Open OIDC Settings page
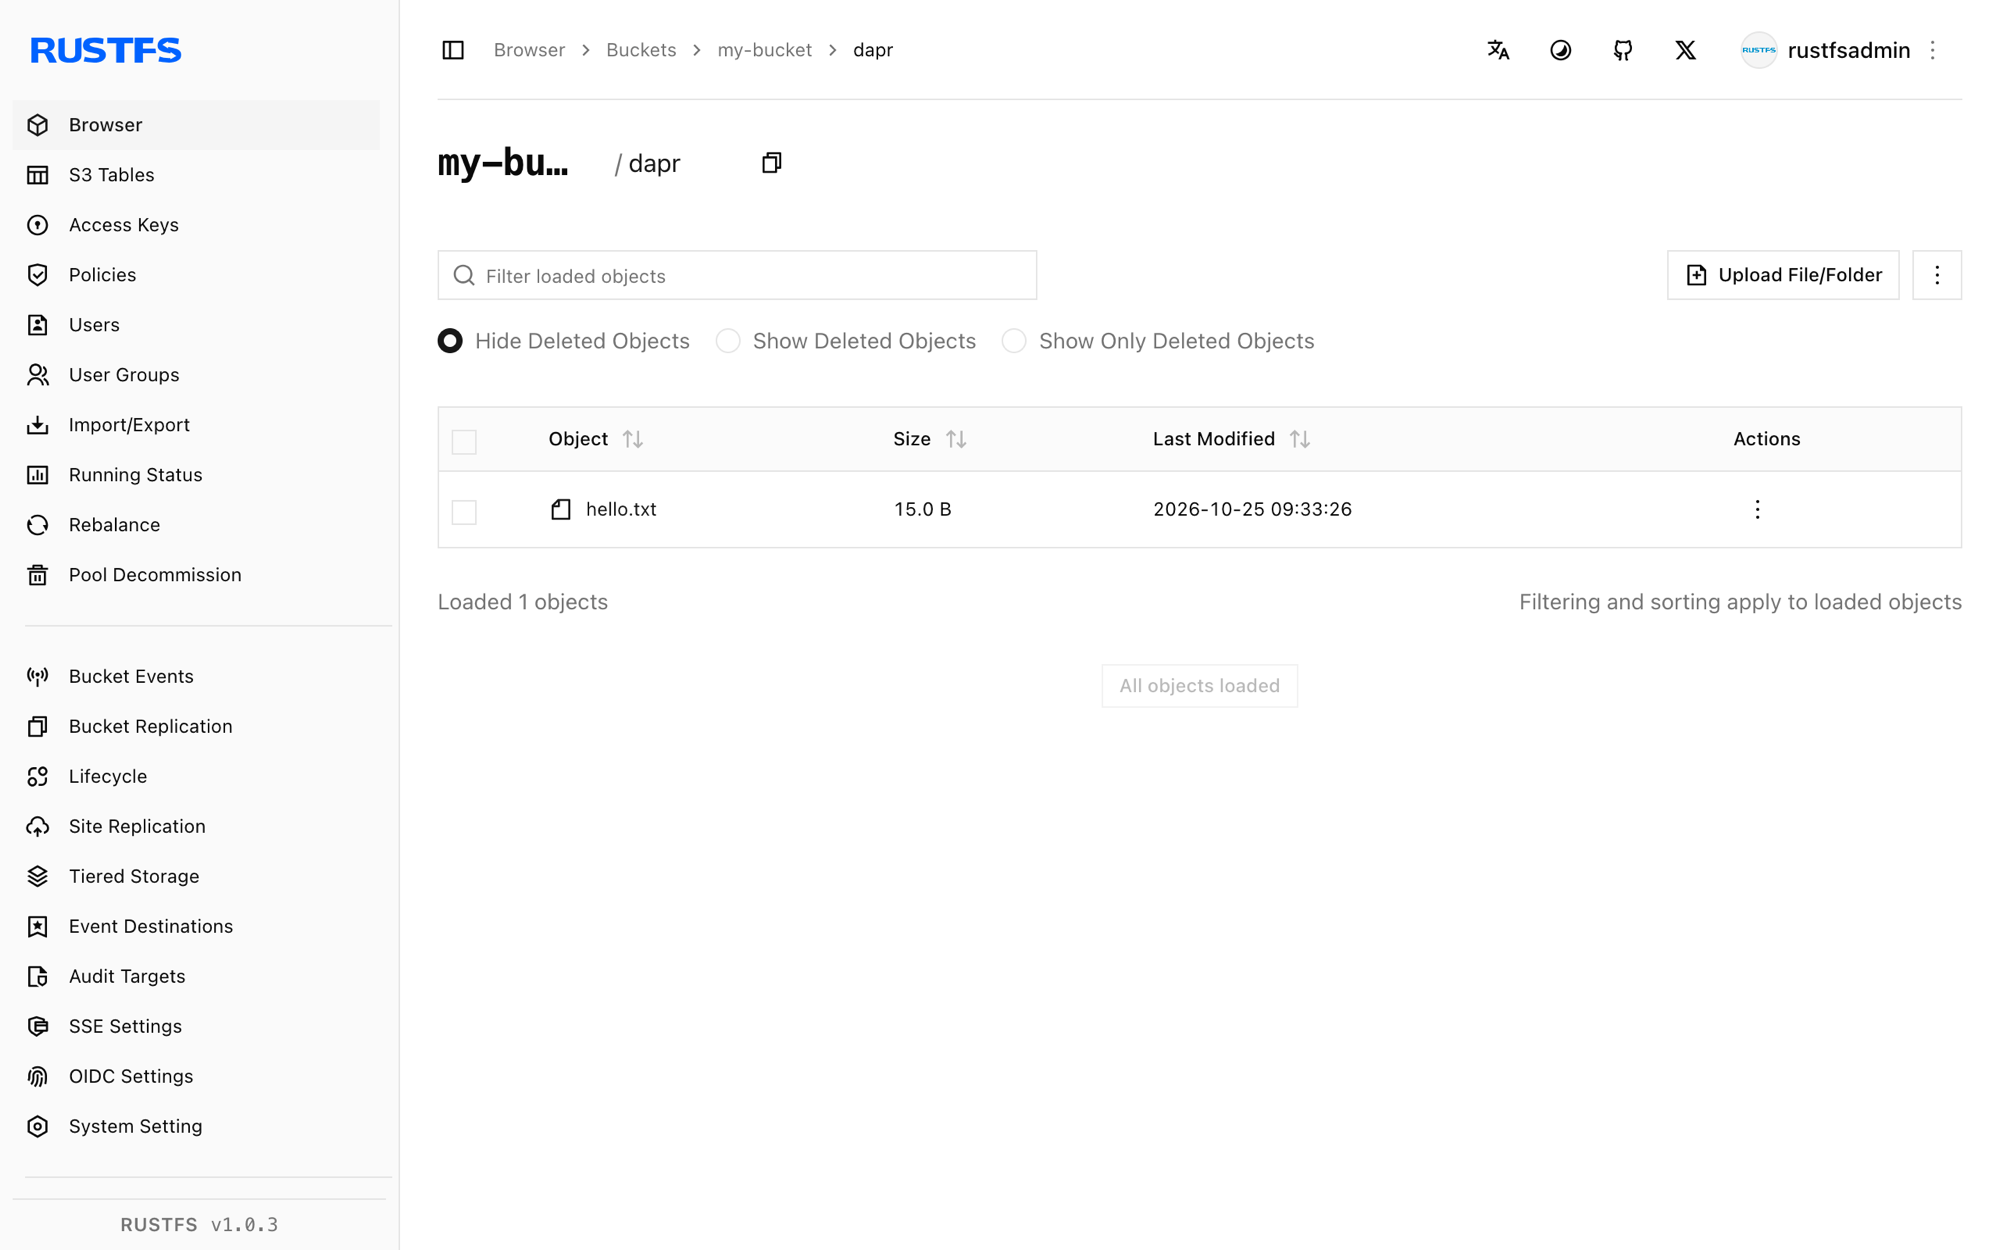The image size is (2000, 1250). pos(196,1076)
